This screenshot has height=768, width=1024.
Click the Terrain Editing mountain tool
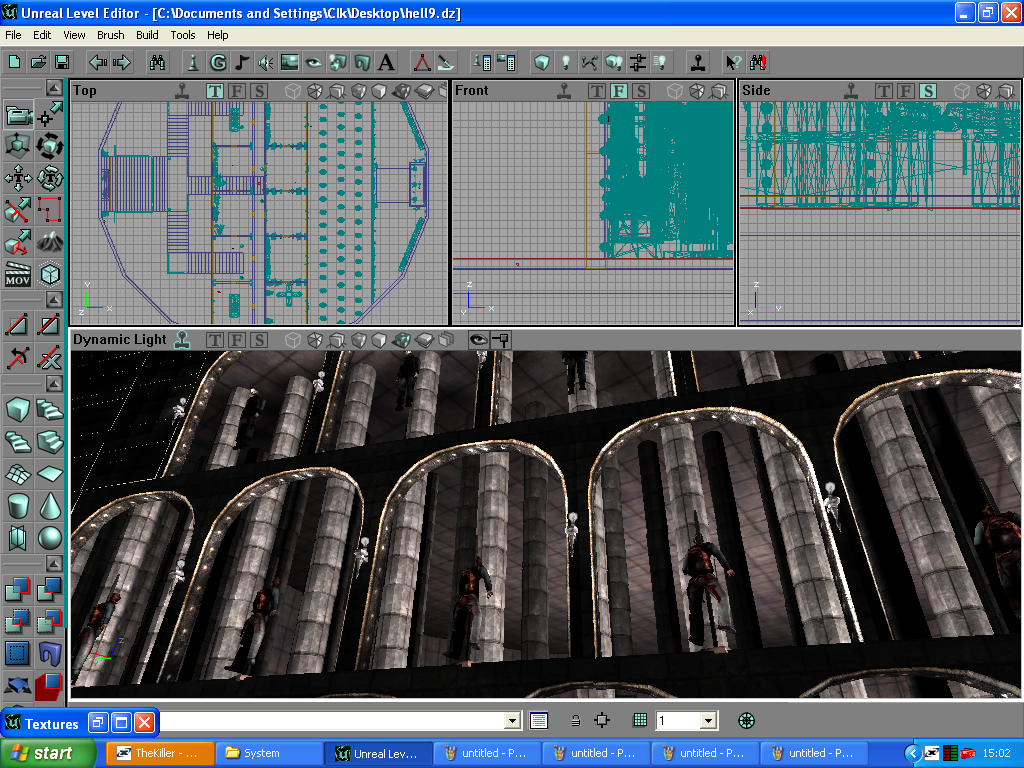50,241
